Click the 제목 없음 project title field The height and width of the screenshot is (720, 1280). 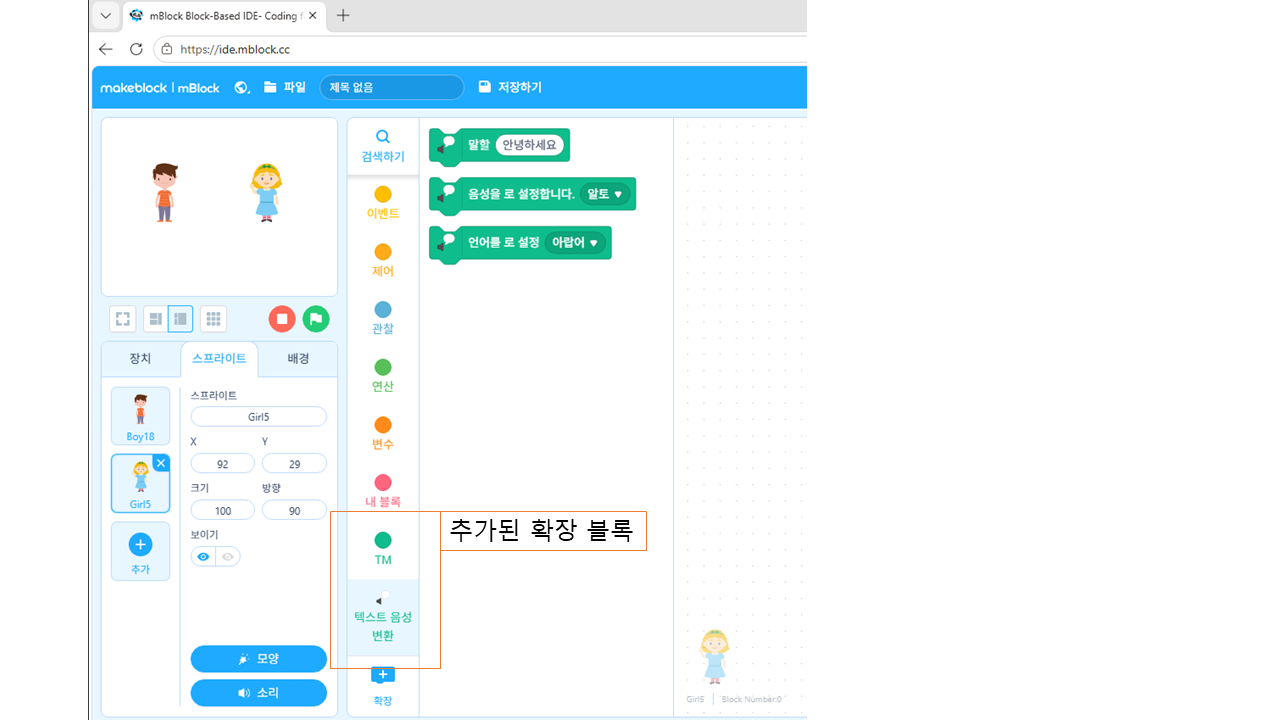tap(392, 88)
